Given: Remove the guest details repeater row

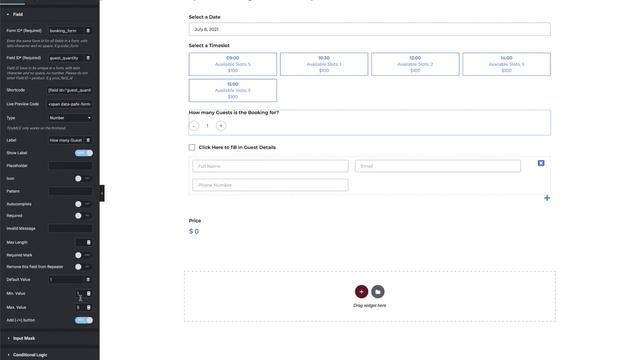Looking at the screenshot, I should 541,163.
